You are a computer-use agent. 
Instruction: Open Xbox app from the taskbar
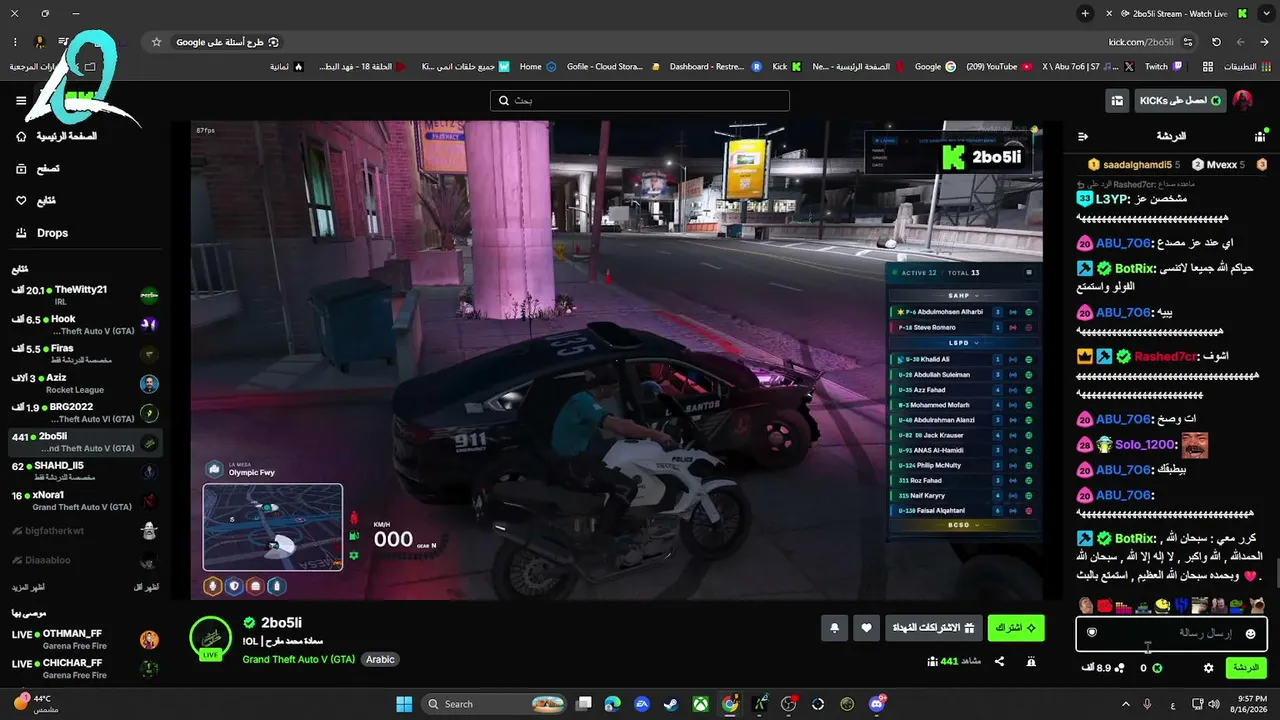coord(702,704)
